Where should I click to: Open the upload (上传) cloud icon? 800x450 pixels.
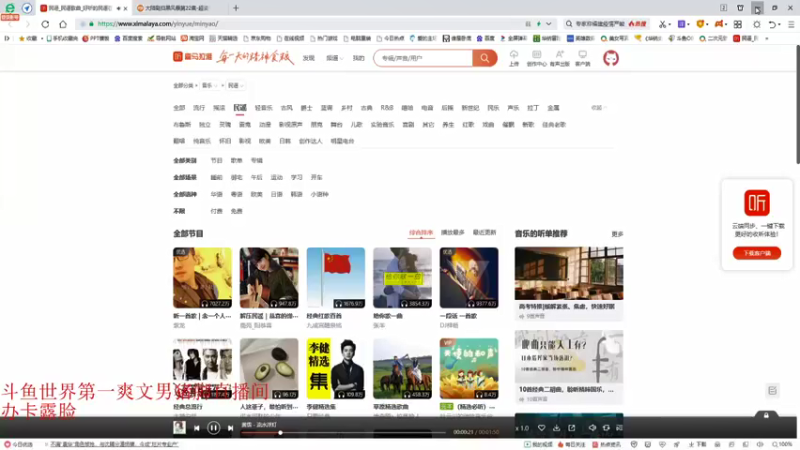[514, 58]
